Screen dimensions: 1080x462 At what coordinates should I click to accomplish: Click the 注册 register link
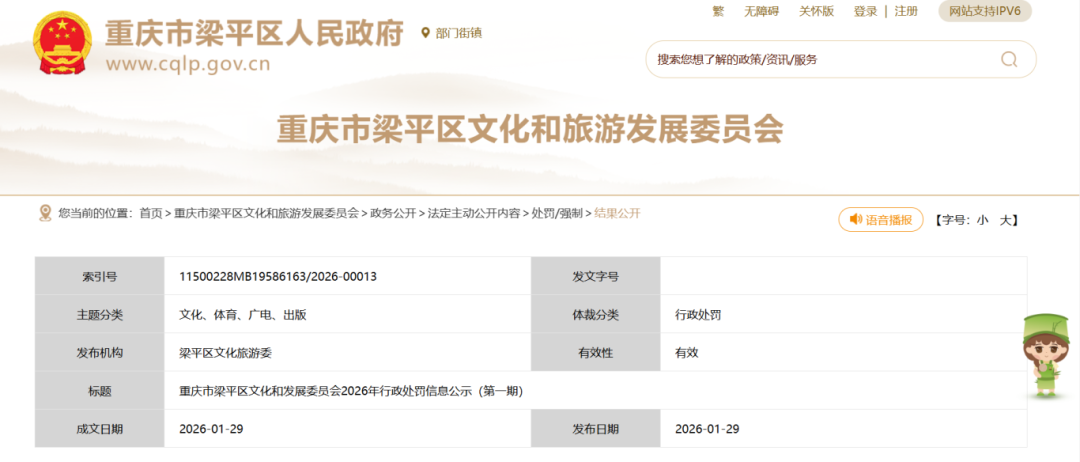click(906, 11)
